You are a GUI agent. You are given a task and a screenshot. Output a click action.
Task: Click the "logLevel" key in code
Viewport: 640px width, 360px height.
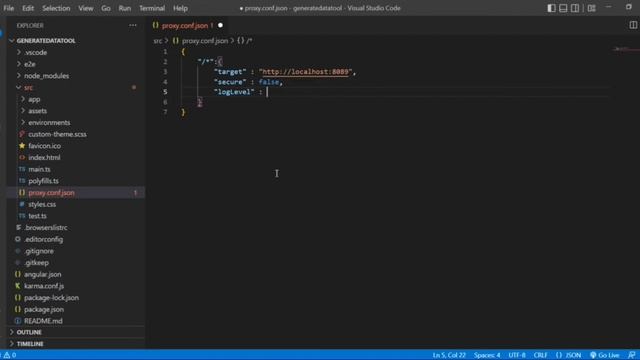234,92
